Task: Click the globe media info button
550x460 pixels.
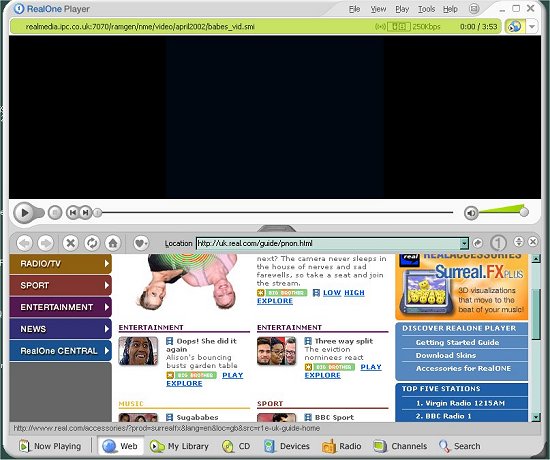Action: (x=514, y=26)
